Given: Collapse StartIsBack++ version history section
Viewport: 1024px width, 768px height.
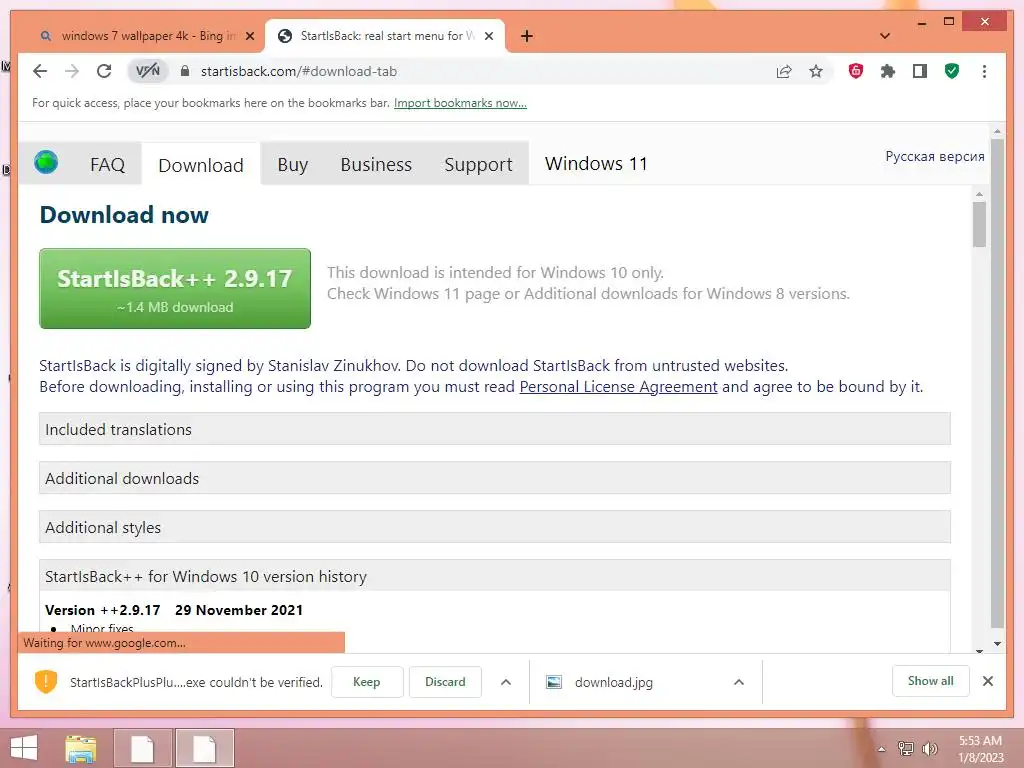Looking at the screenshot, I should (x=494, y=576).
